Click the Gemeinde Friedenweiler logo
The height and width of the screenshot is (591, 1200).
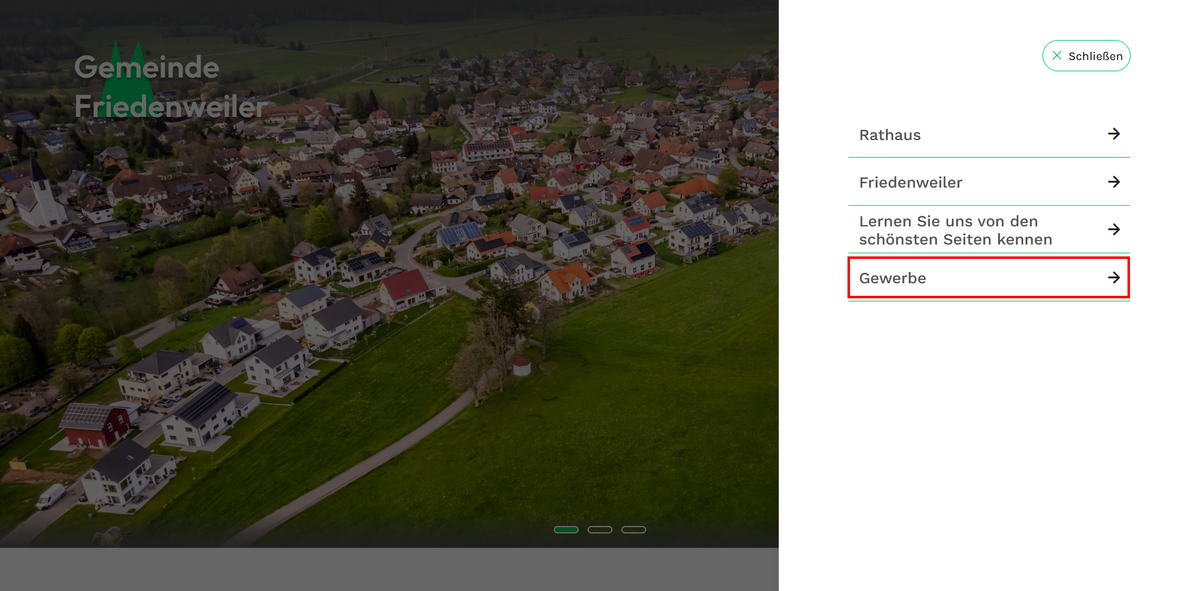(x=170, y=82)
